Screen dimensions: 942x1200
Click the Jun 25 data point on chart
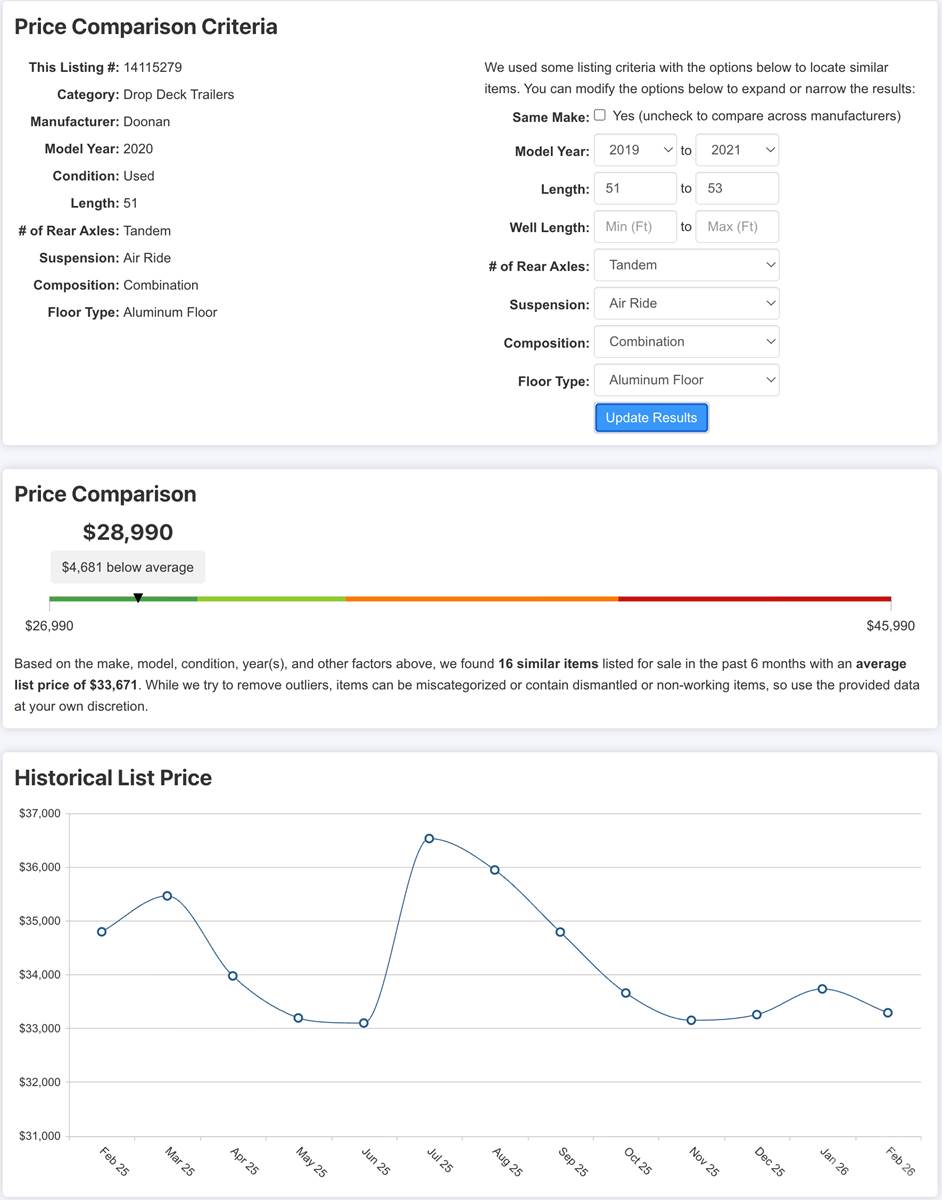click(364, 1023)
